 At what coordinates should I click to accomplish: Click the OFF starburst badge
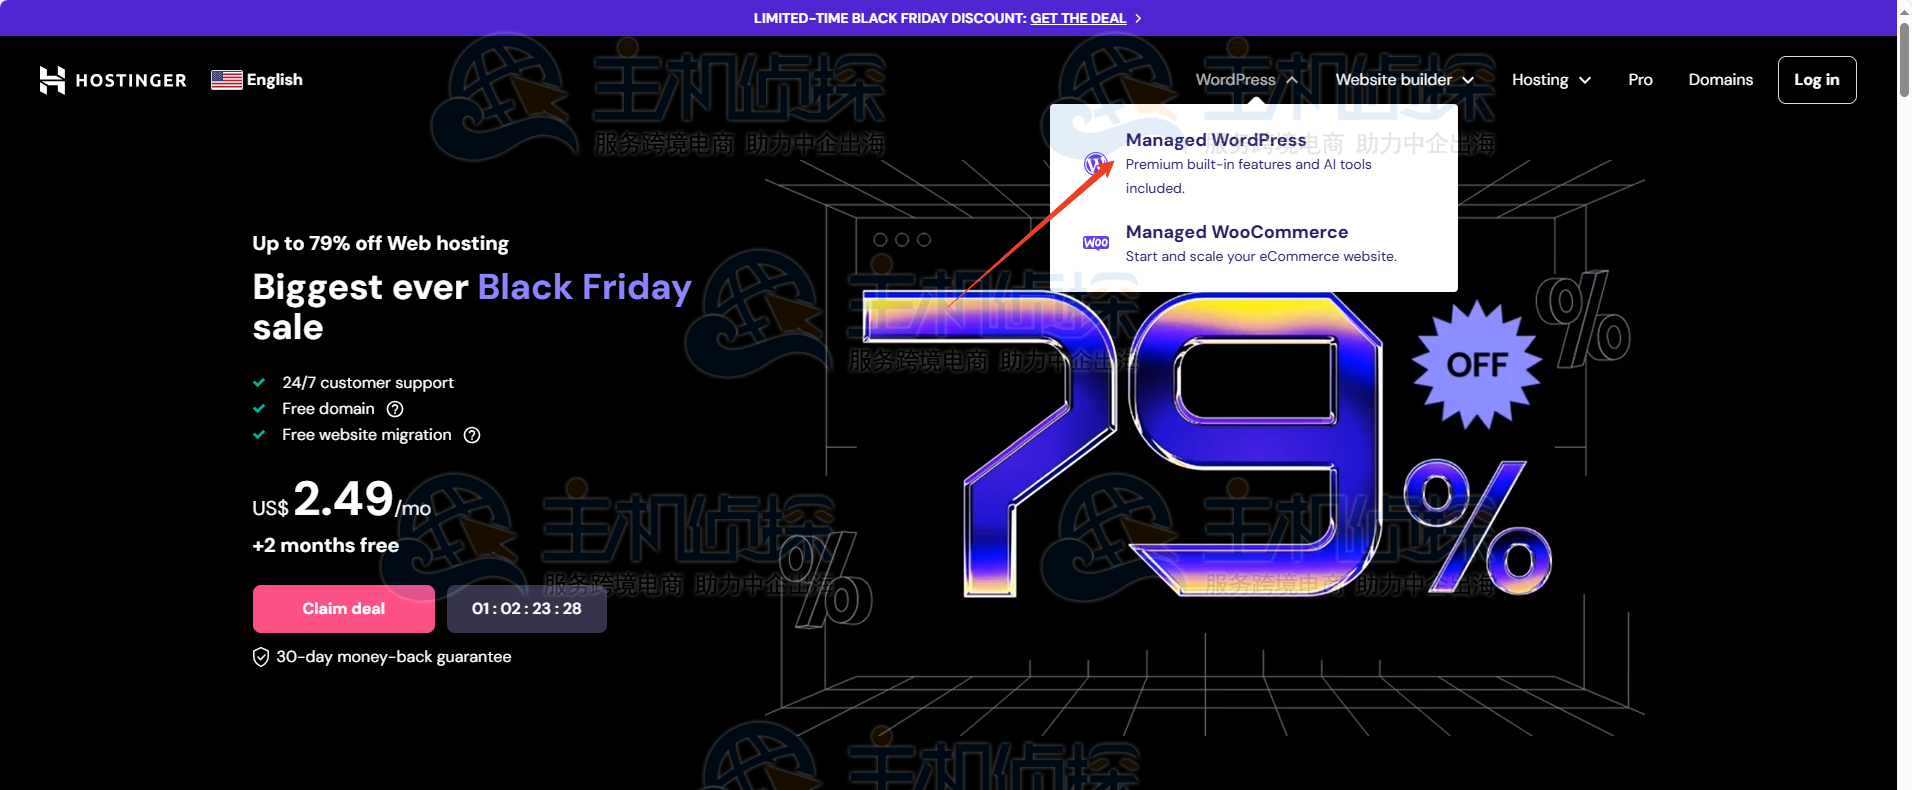(x=1476, y=365)
